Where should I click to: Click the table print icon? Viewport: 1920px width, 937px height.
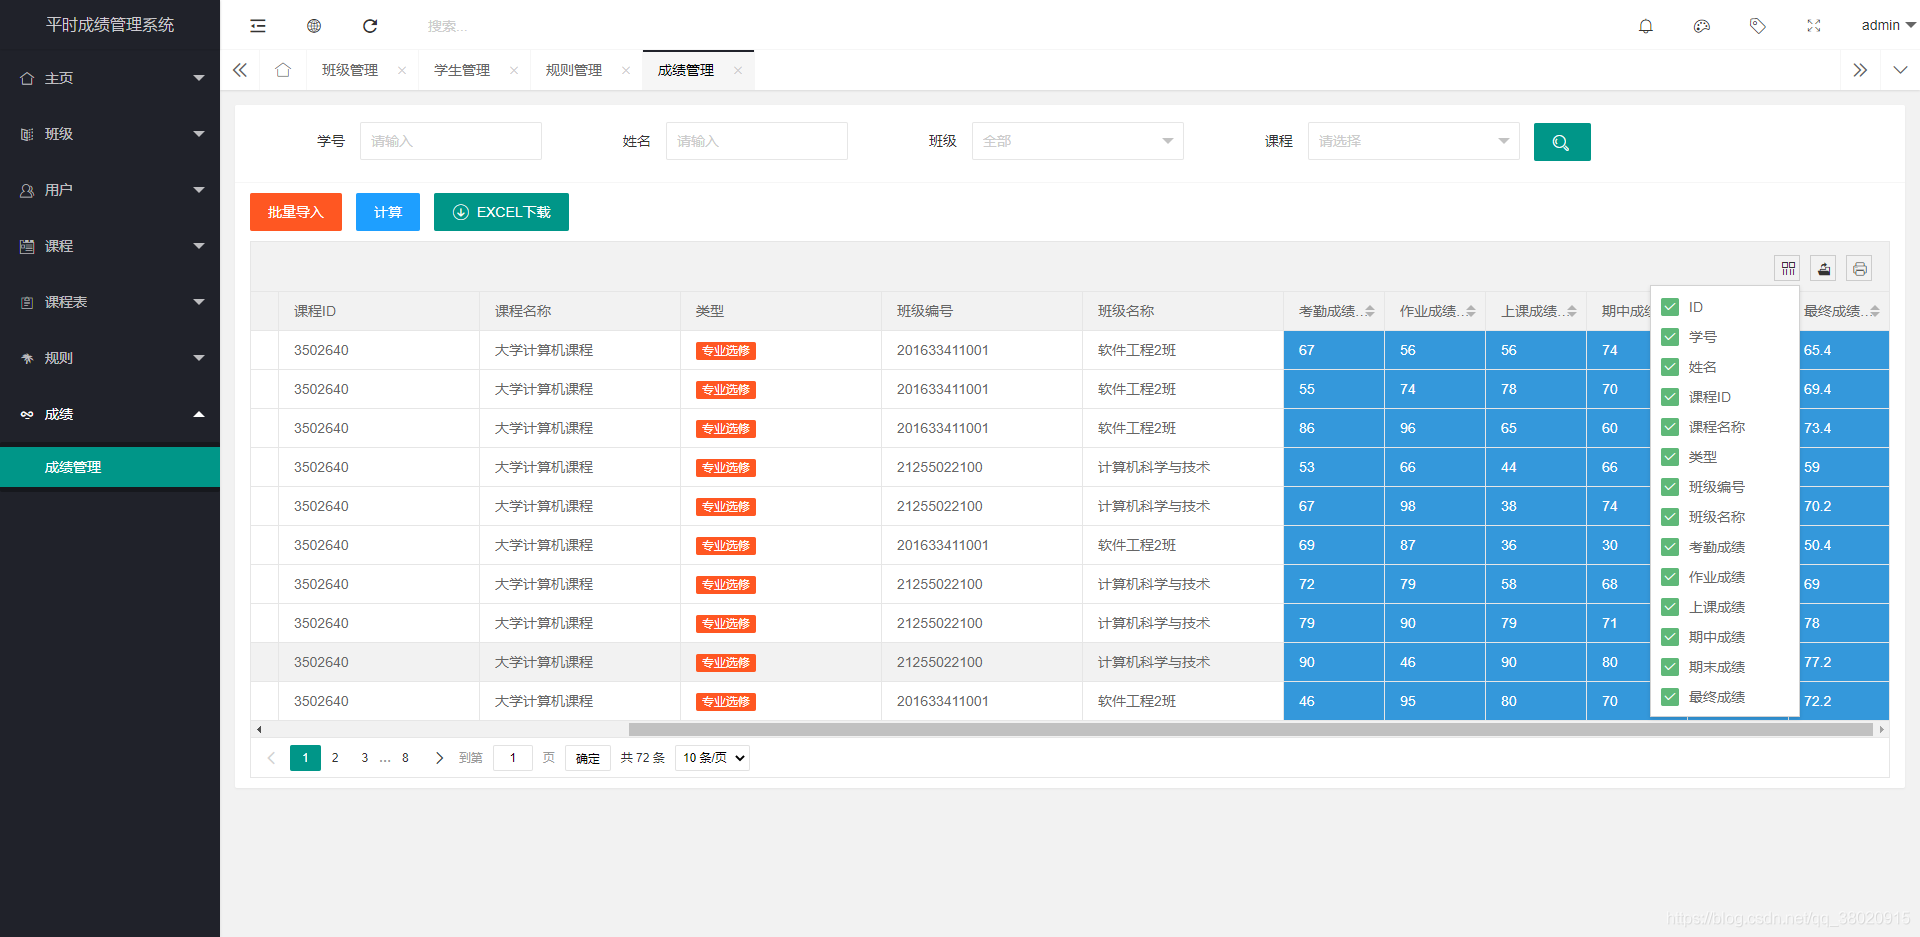(x=1859, y=268)
